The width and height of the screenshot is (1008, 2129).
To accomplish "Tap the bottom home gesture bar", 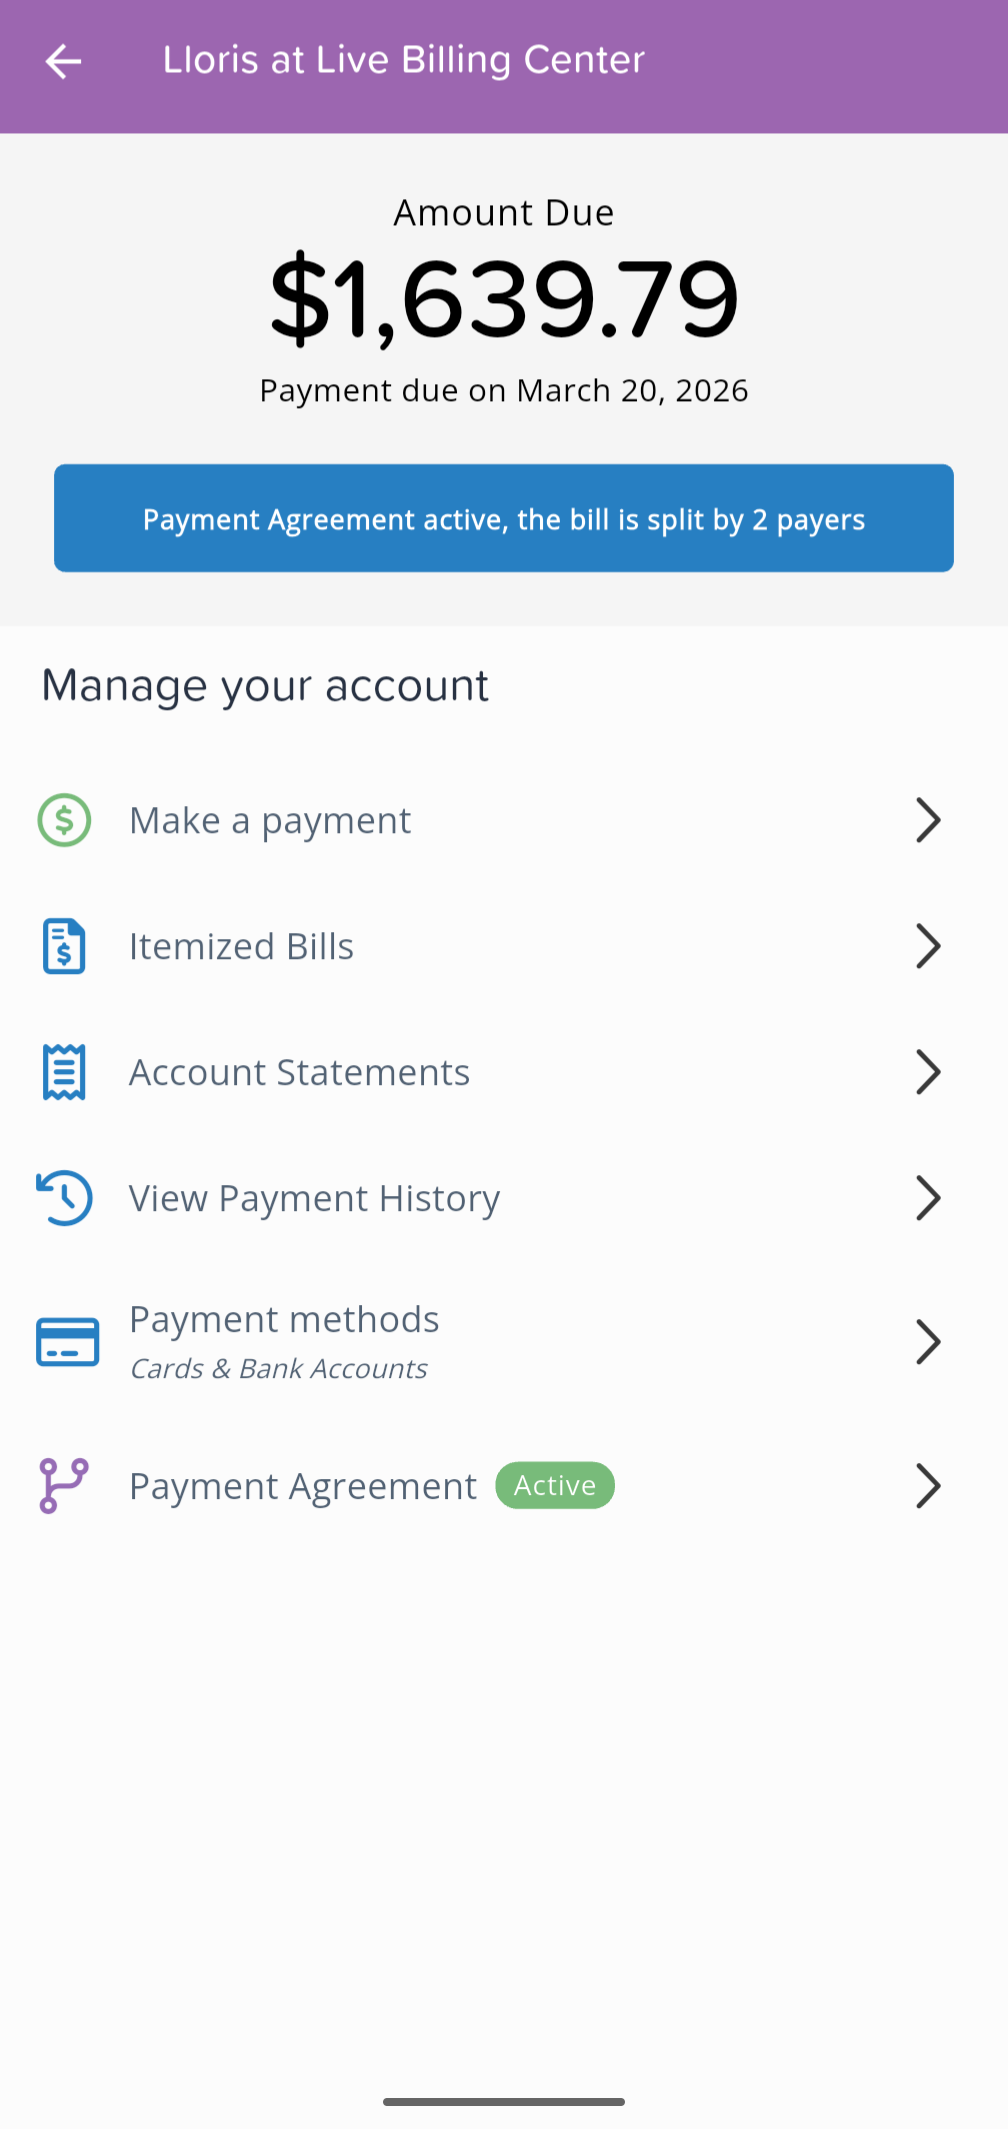I will click(504, 2102).
